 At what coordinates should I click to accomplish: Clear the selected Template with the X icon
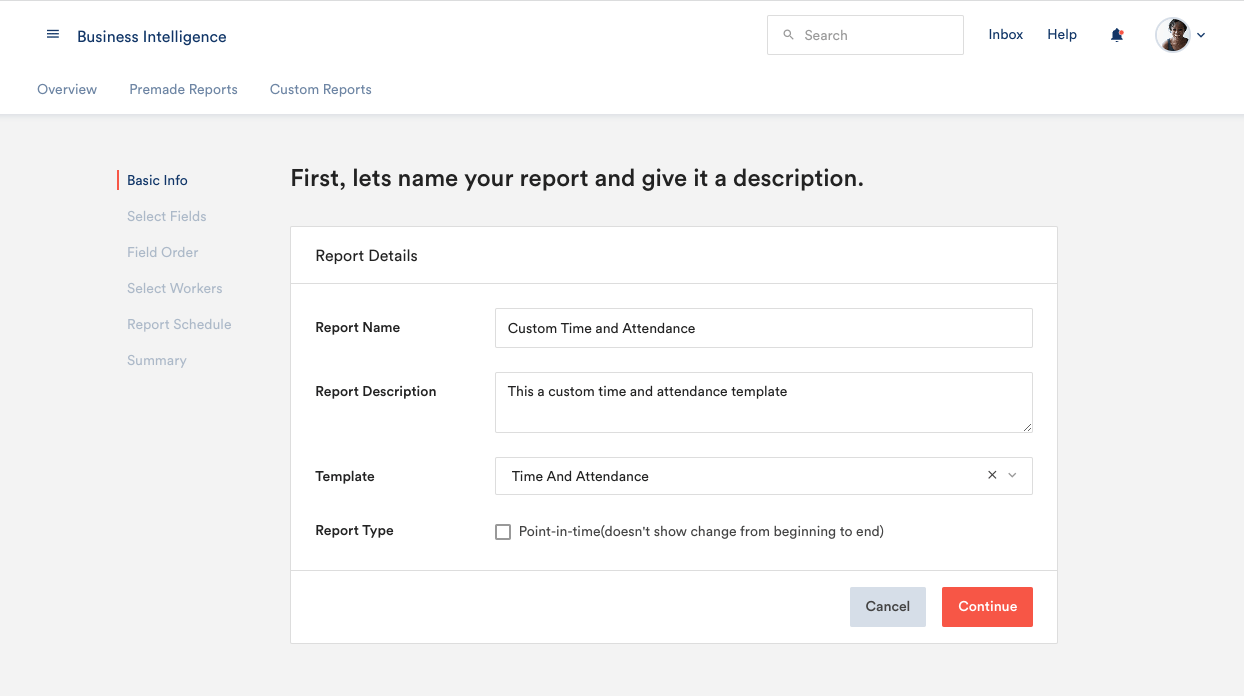991,475
